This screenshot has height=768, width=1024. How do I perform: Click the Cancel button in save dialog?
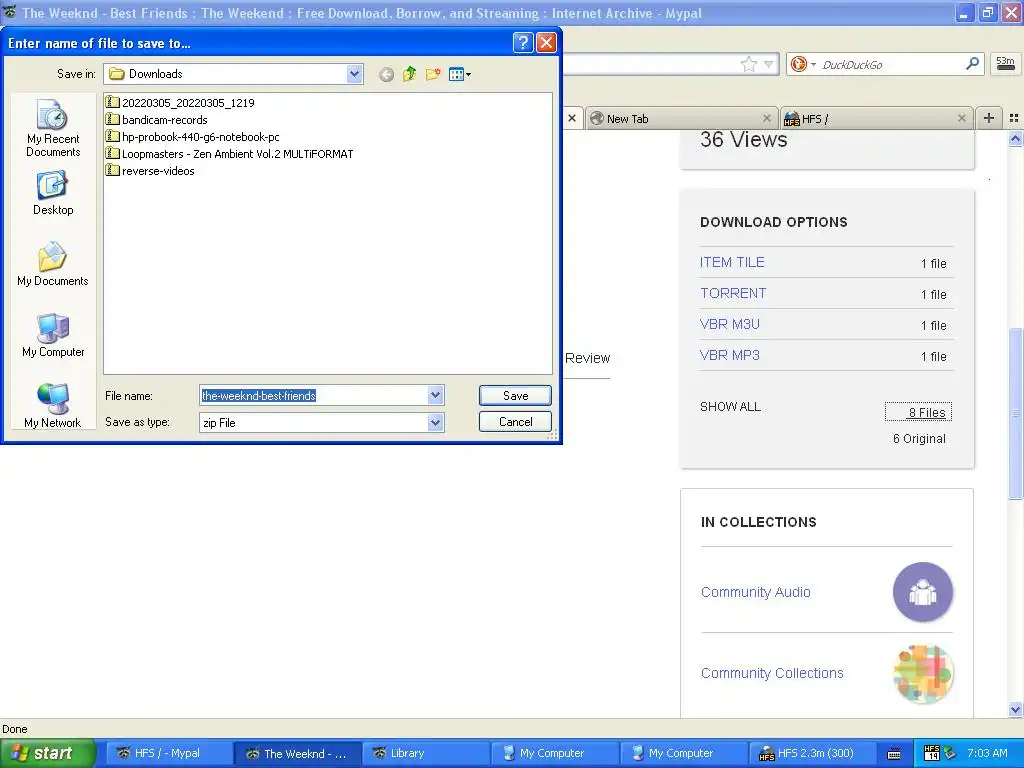coord(515,422)
